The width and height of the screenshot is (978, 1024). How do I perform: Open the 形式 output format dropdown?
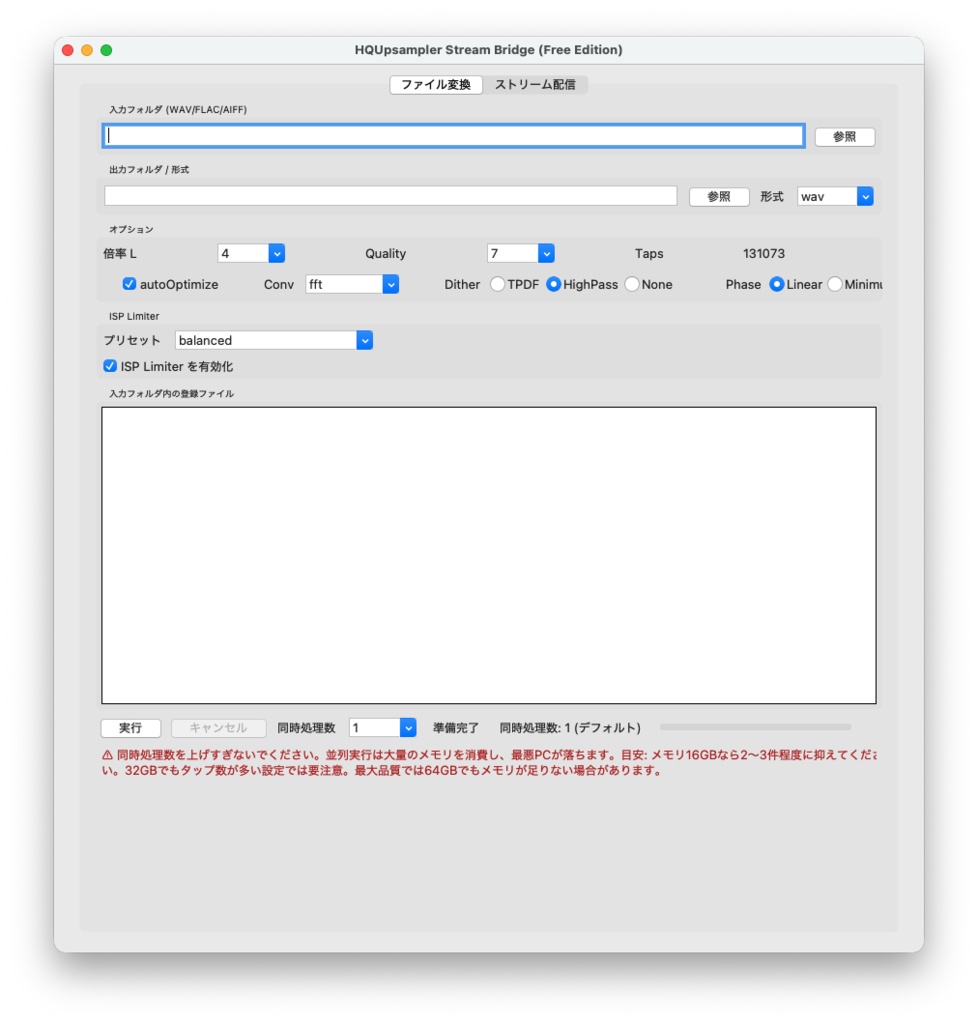[835, 196]
